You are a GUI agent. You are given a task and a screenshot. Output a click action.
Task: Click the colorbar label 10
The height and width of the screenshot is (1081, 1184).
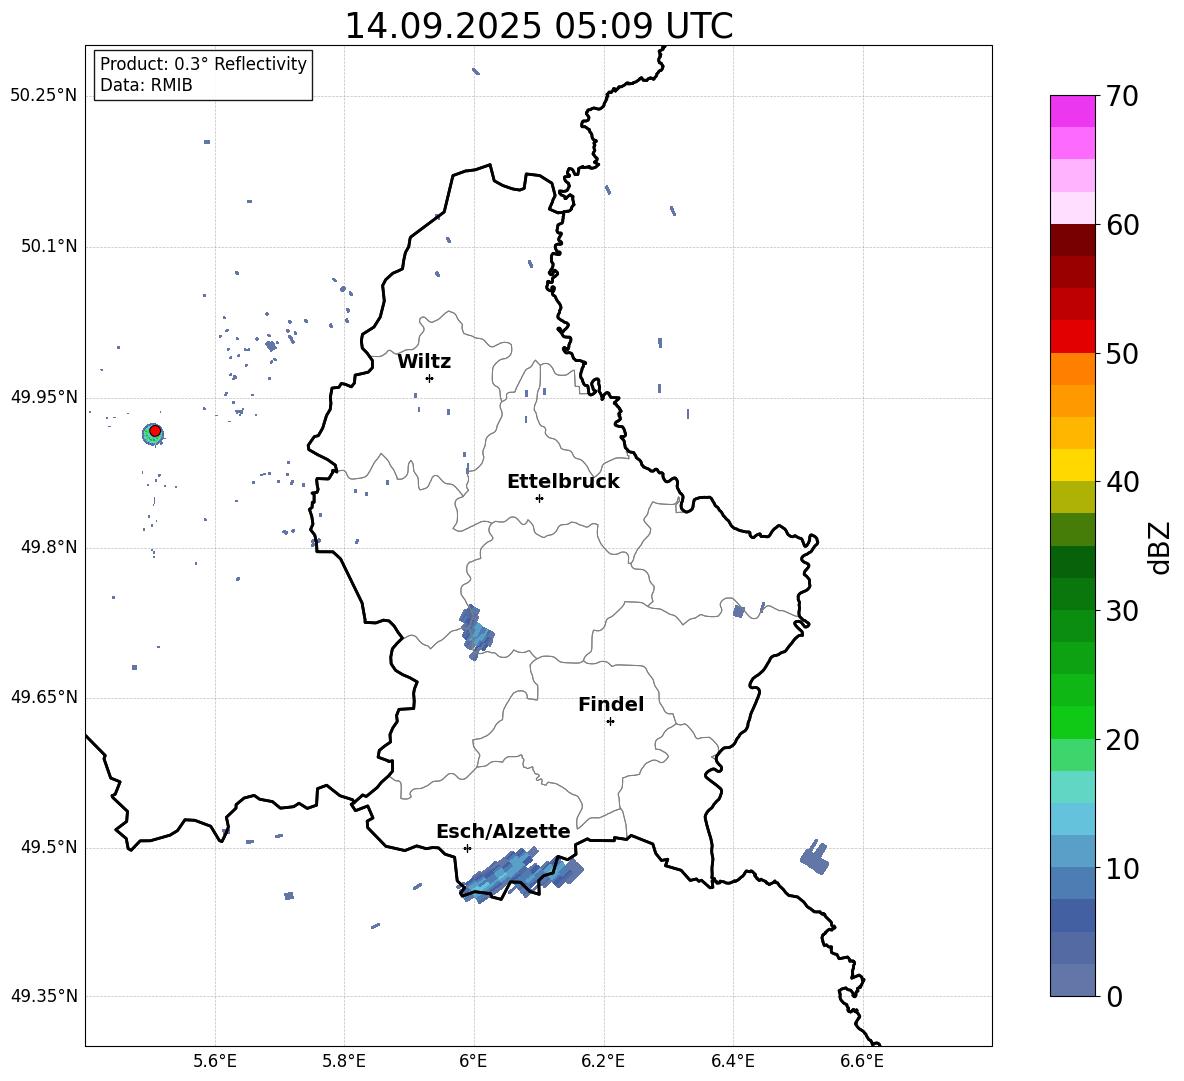point(1122,868)
